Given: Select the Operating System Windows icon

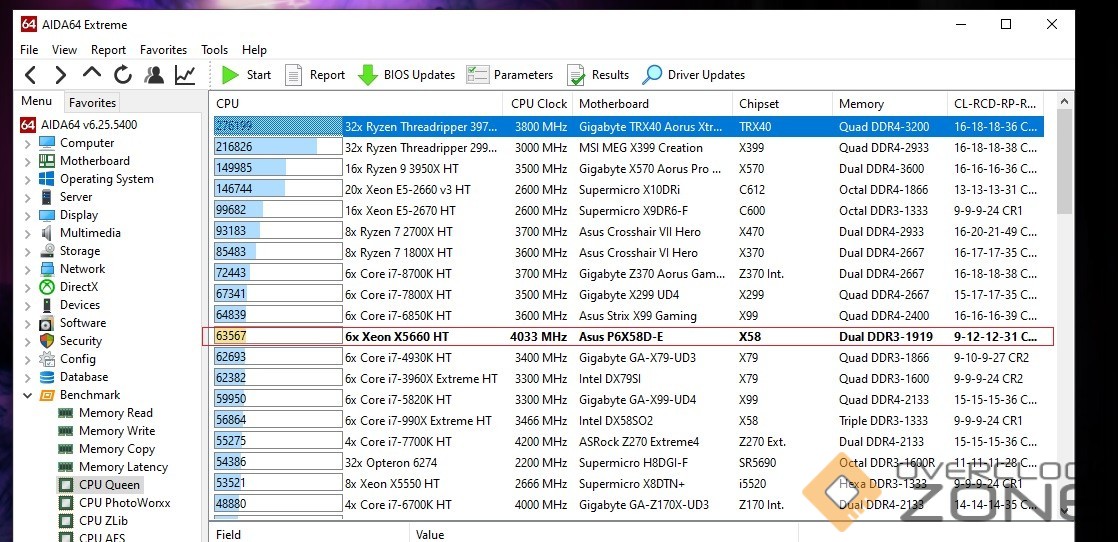Looking at the screenshot, I should tap(47, 179).
